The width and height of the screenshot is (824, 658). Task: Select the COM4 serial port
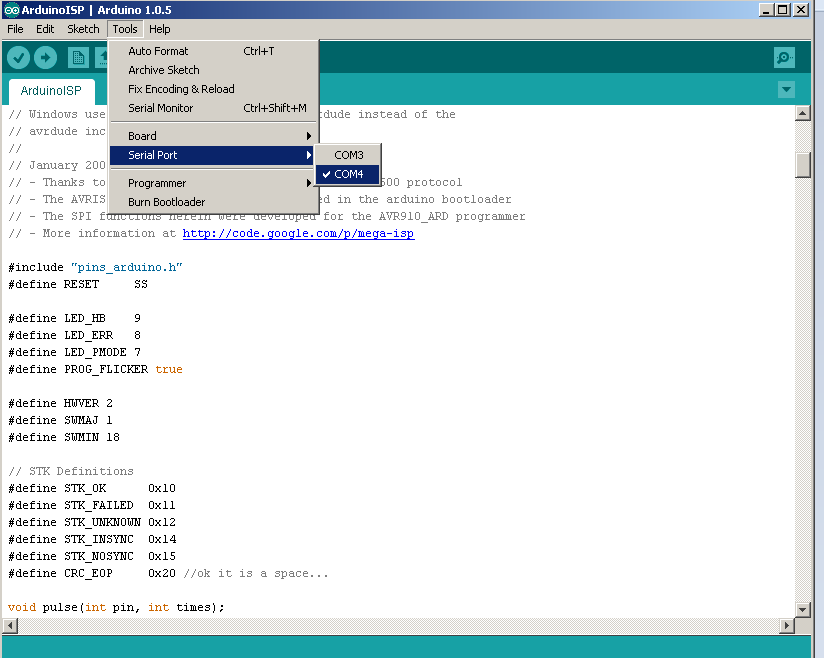(x=348, y=174)
